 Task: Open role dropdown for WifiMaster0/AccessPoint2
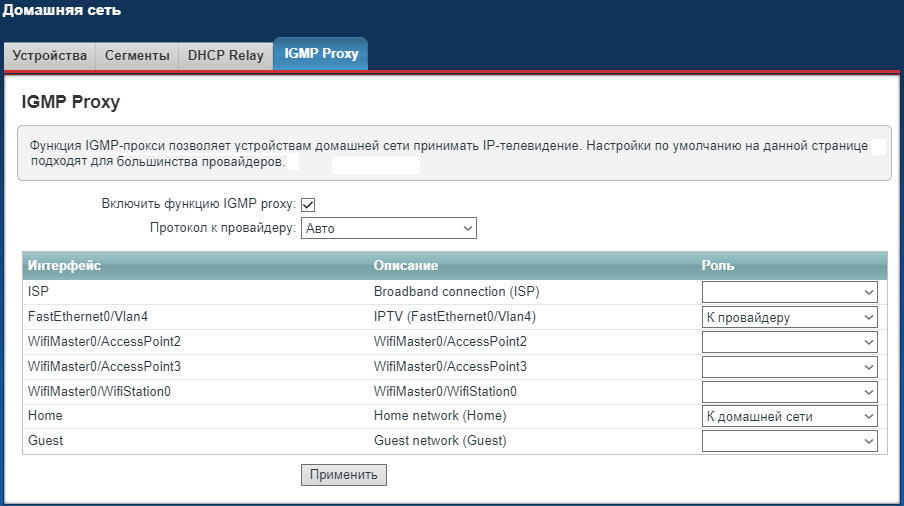point(789,342)
